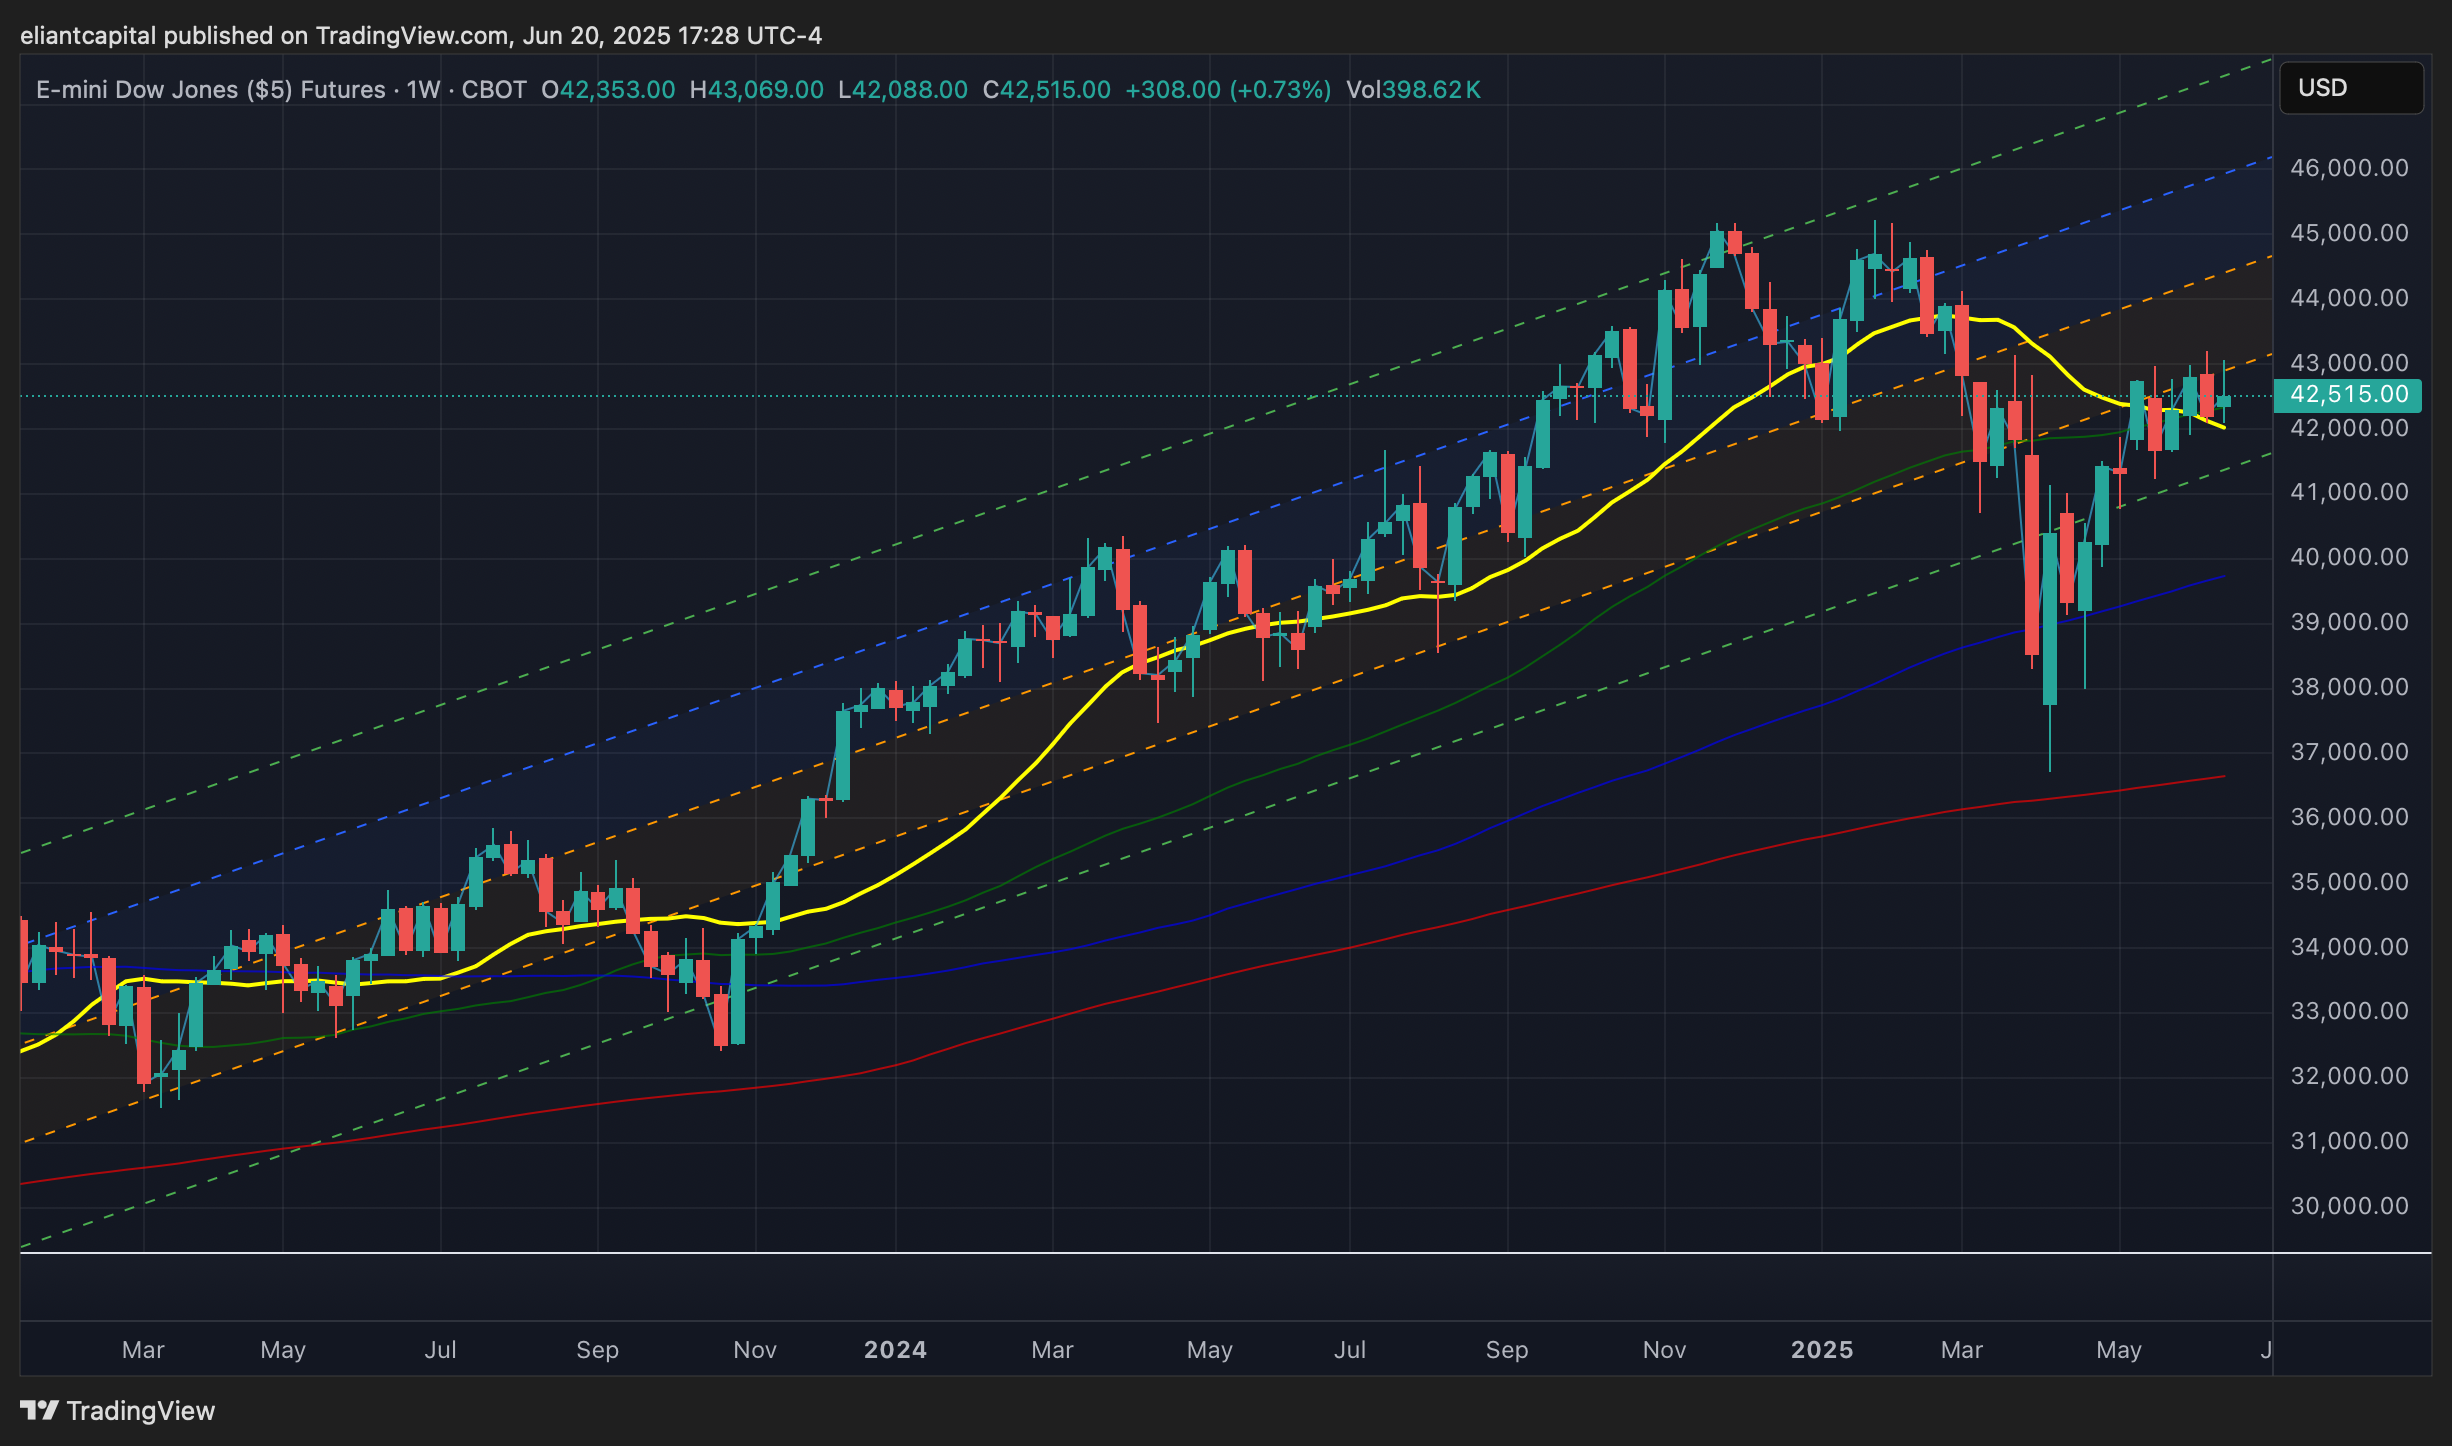Select the 2025 year label on time axis
Viewport: 2452px width, 1446px height.
[1821, 1350]
